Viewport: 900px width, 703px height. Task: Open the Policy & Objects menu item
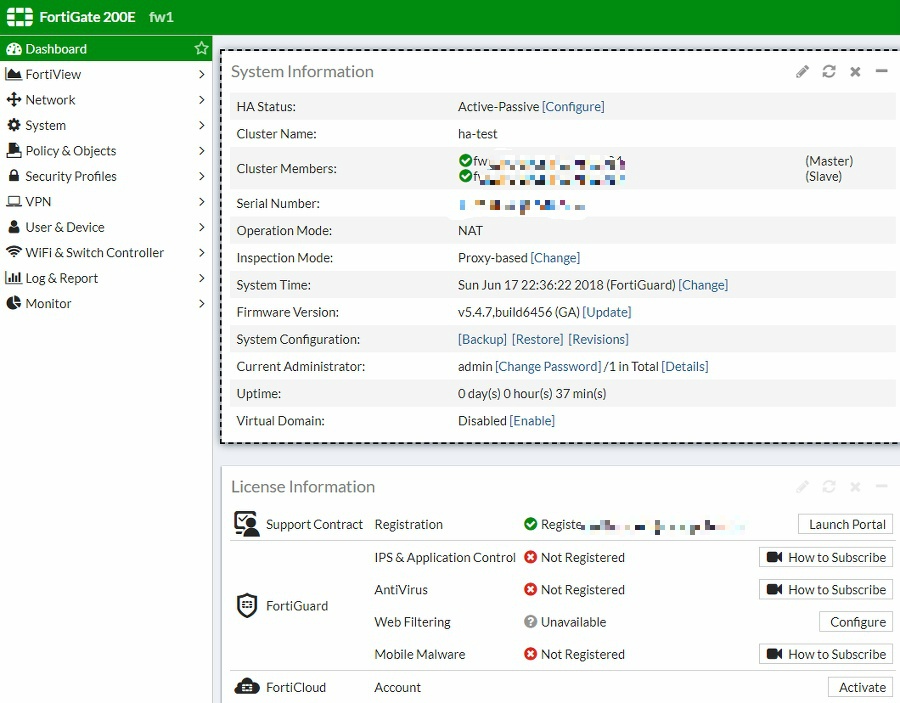point(106,150)
